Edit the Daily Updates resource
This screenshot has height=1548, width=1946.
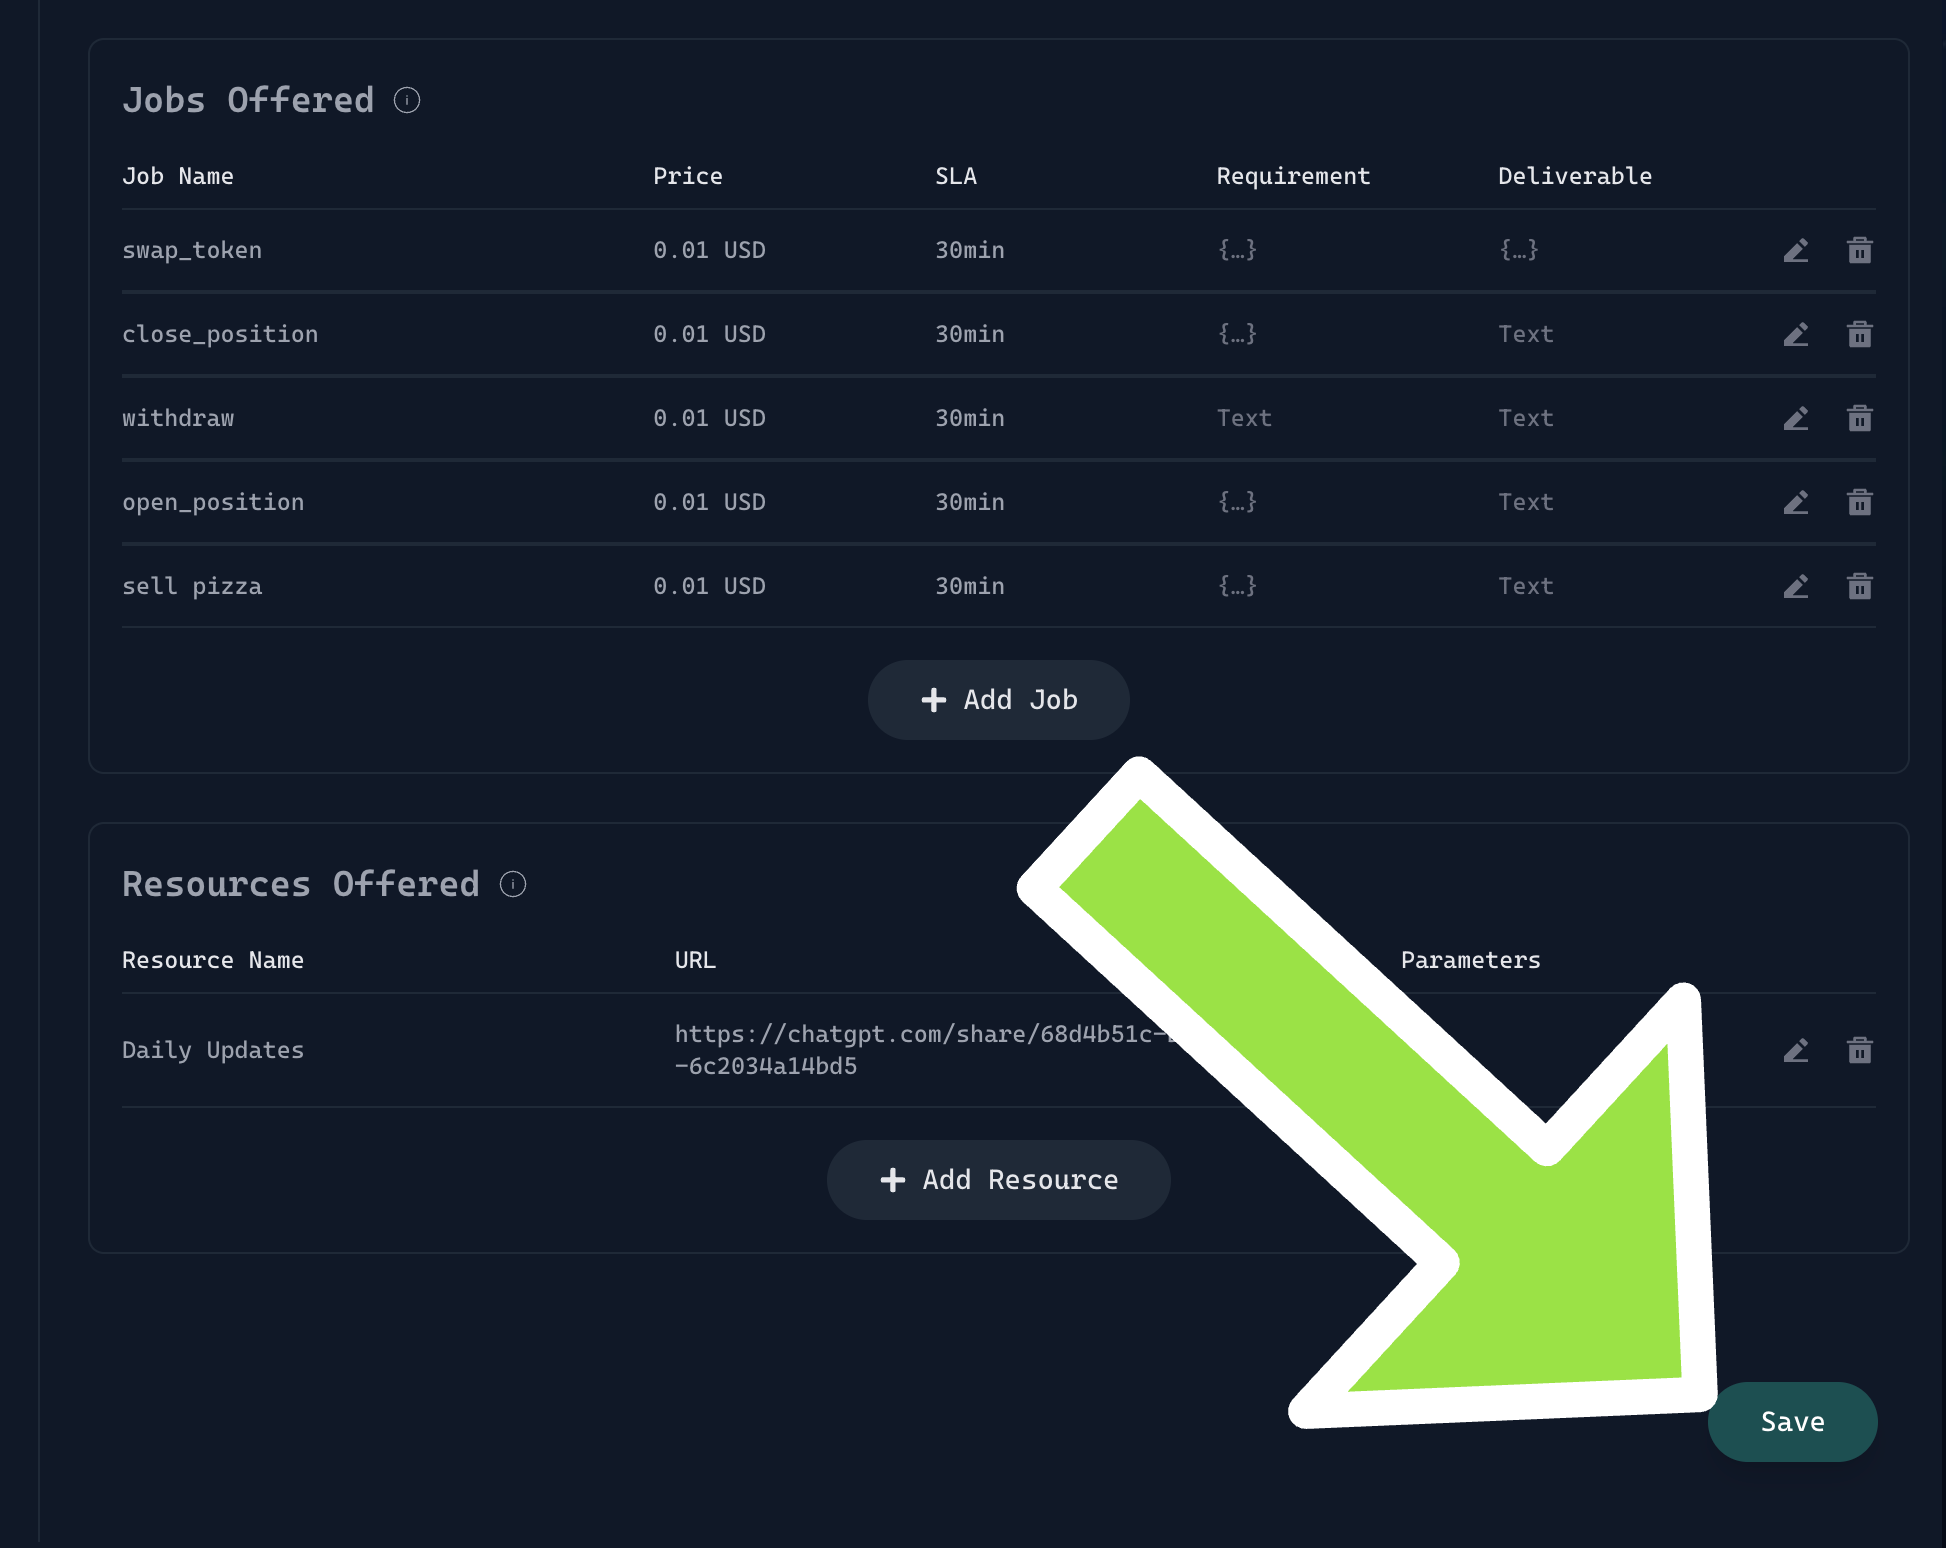point(1796,1050)
